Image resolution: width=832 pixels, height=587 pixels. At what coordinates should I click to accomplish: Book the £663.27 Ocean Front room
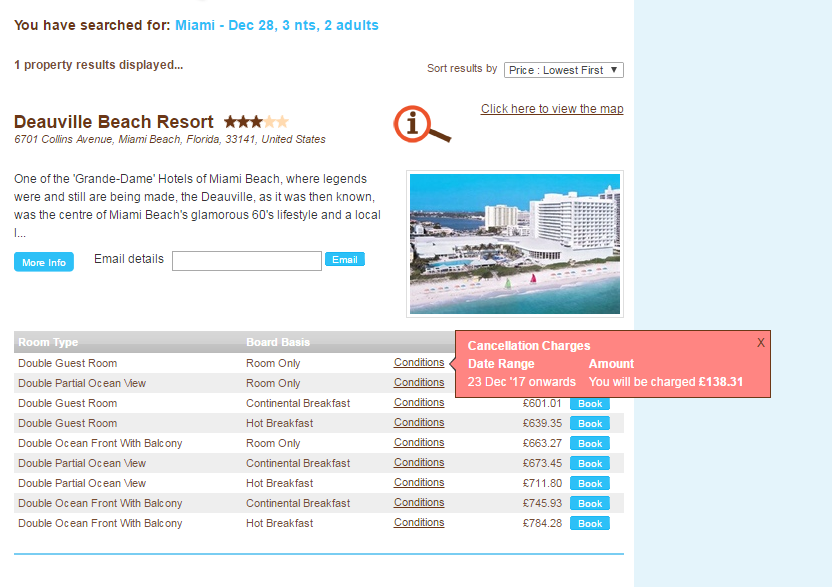590,444
